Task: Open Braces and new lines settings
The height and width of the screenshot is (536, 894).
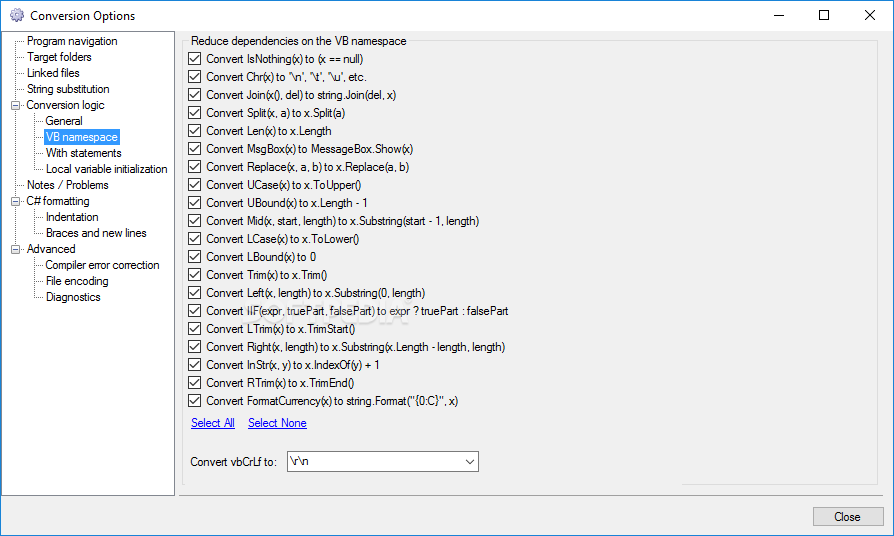Action: [x=96, y=233]
